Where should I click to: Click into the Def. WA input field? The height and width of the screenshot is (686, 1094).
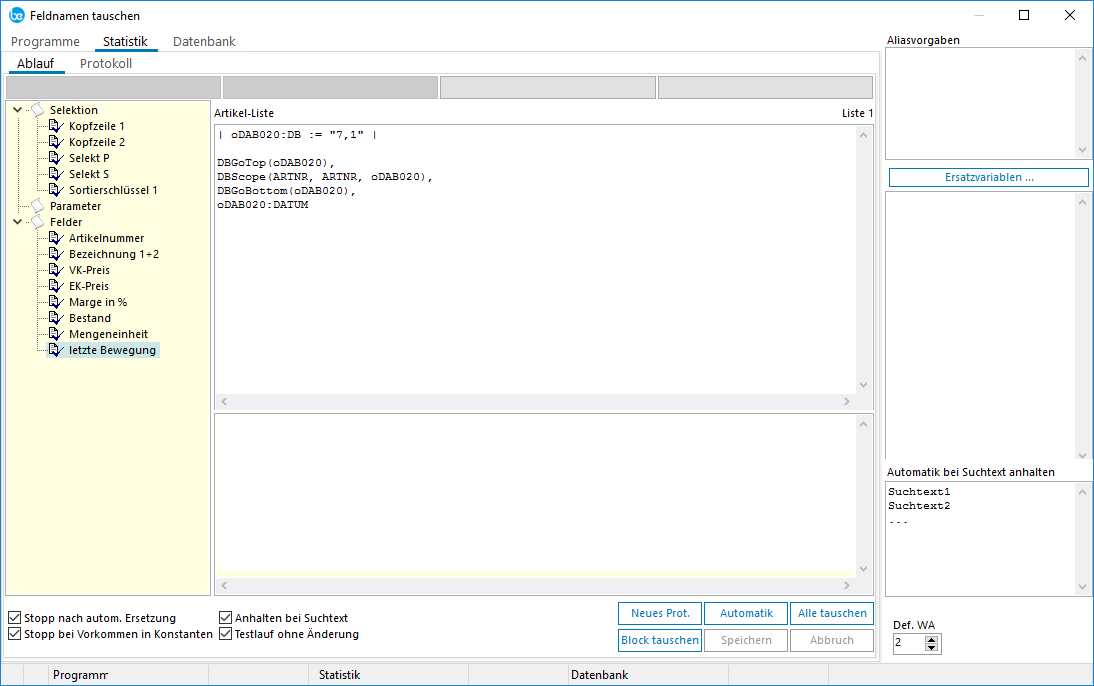point(908,643)
